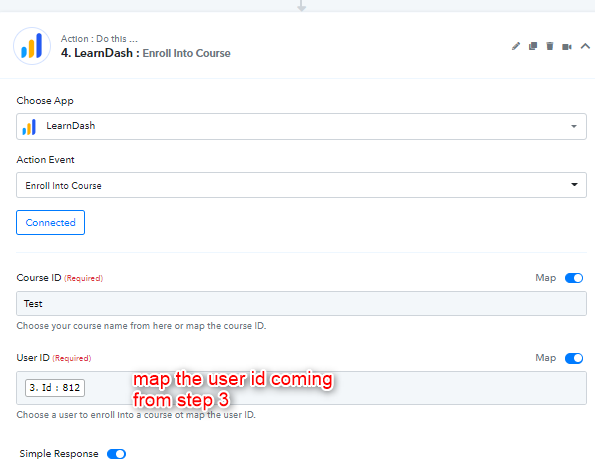Click the LearnDash app name in selector
The width and height of the screenshot is (595, 476).
coord(71,126)
